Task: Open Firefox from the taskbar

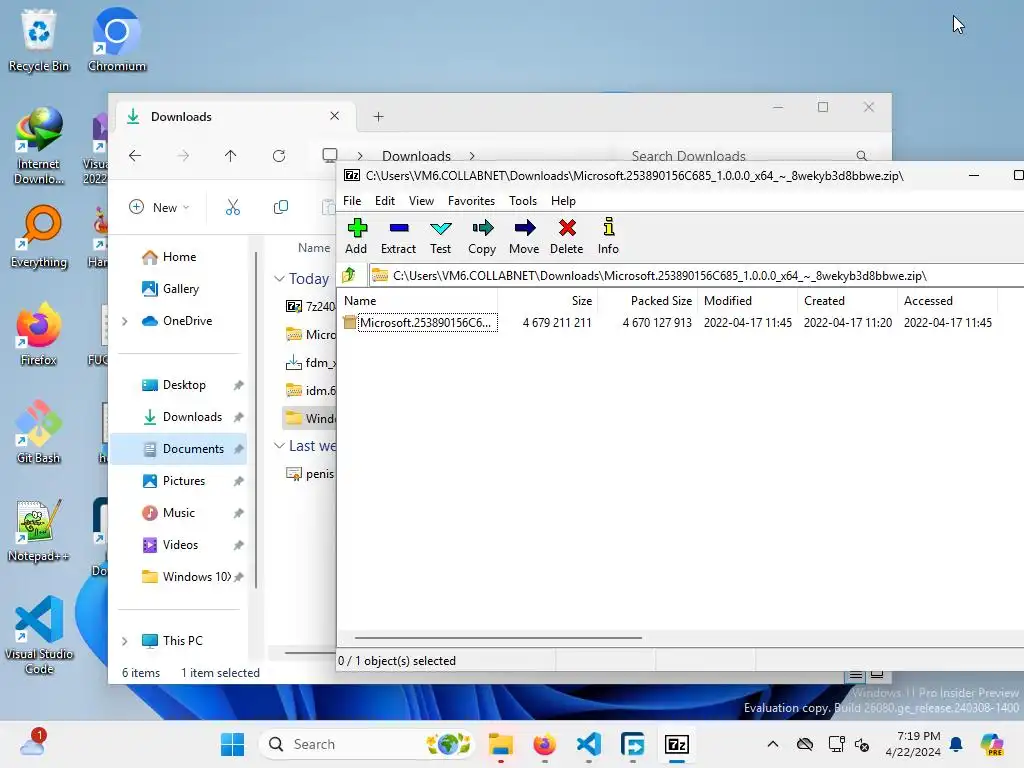Action: coord(545,744)
